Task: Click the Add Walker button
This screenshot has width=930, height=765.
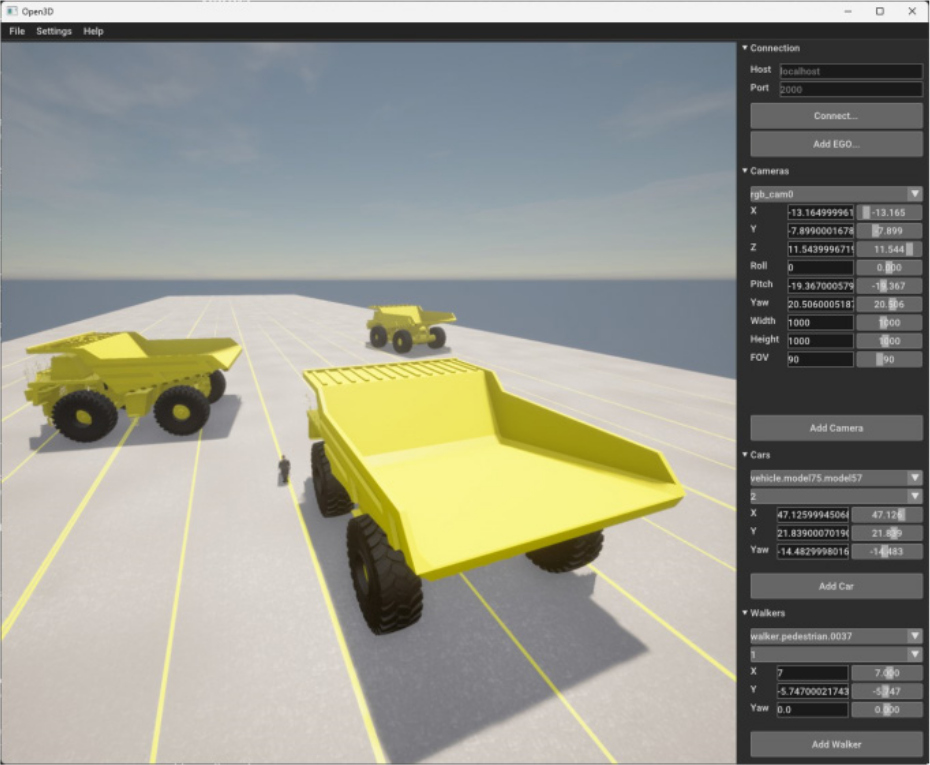Action: point(836,744)
